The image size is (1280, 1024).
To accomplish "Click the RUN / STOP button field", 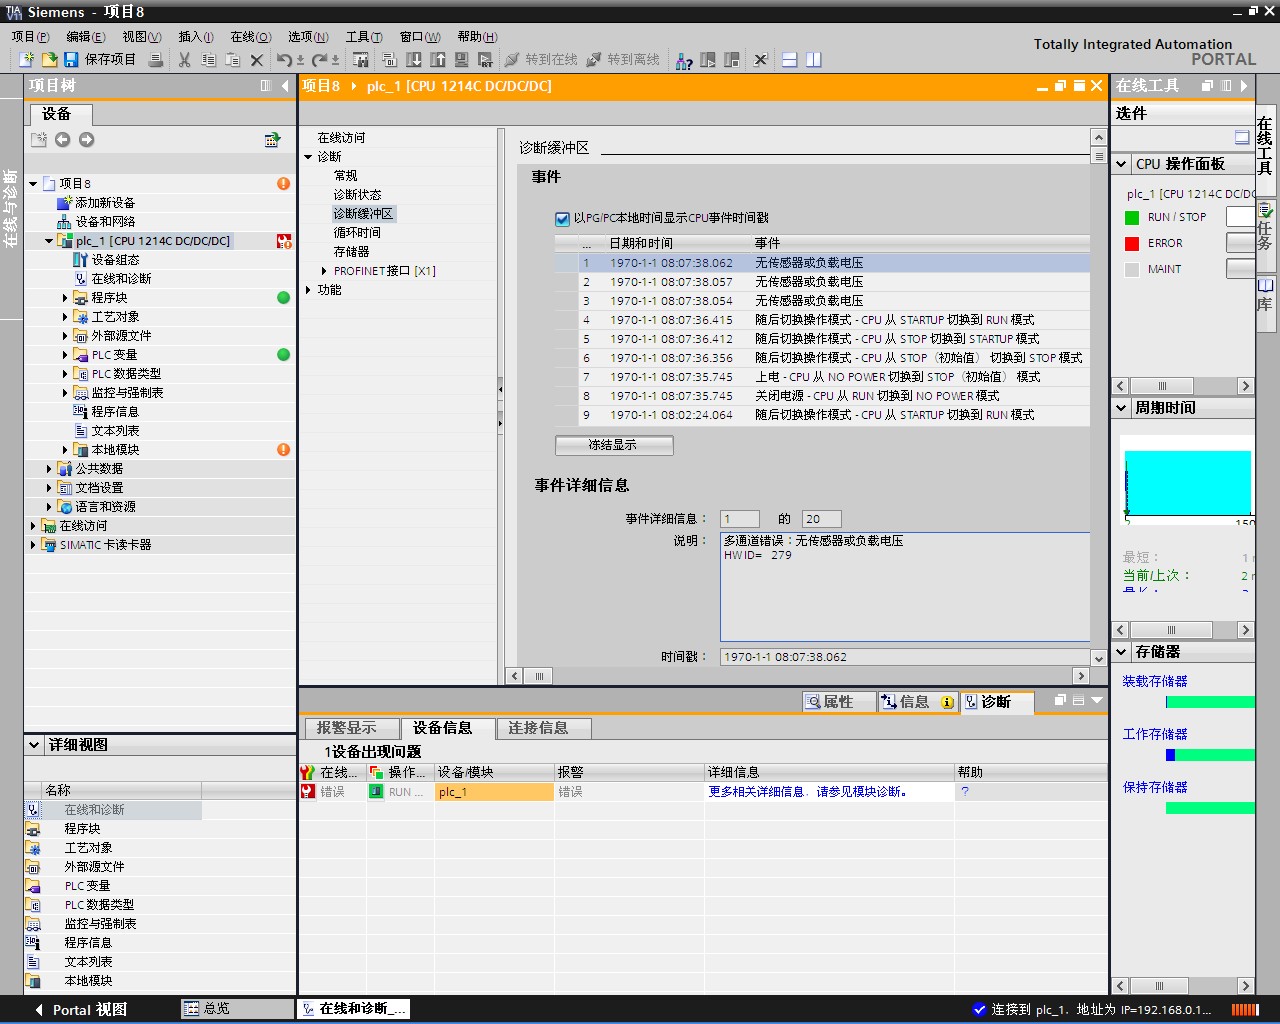I will (1240, 217).
